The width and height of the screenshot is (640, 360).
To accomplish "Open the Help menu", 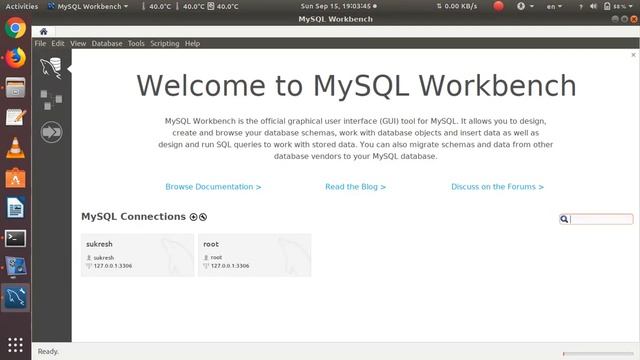I will [192, 43].
